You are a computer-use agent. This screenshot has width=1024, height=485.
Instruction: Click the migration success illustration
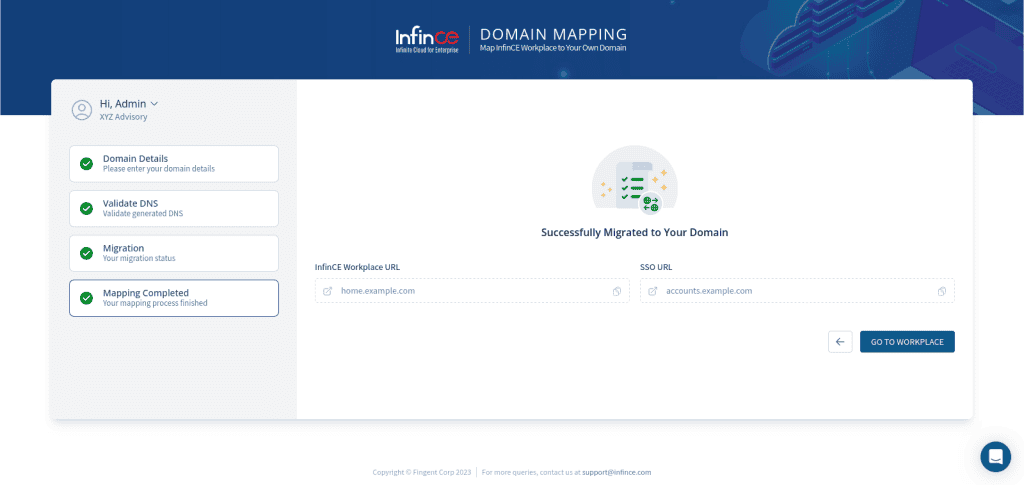coord(635,181)
